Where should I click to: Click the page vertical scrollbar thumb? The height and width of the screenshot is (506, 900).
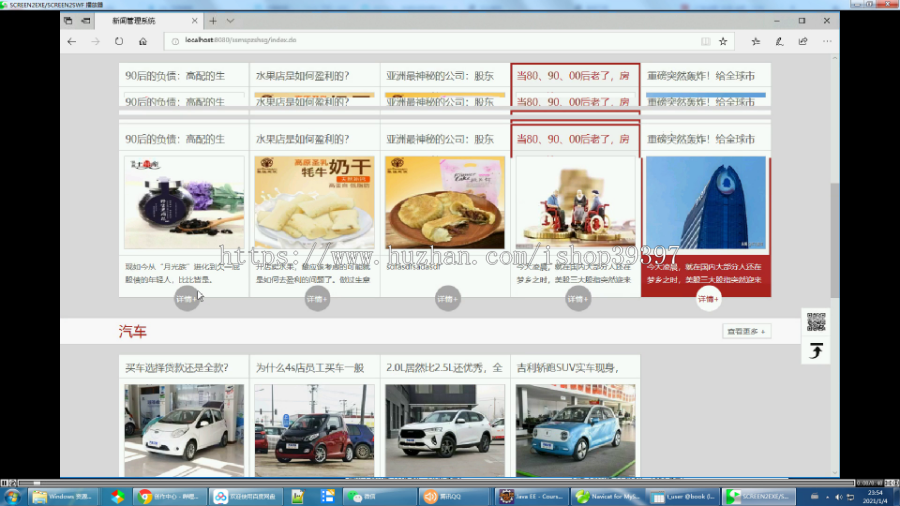(835, 240)
